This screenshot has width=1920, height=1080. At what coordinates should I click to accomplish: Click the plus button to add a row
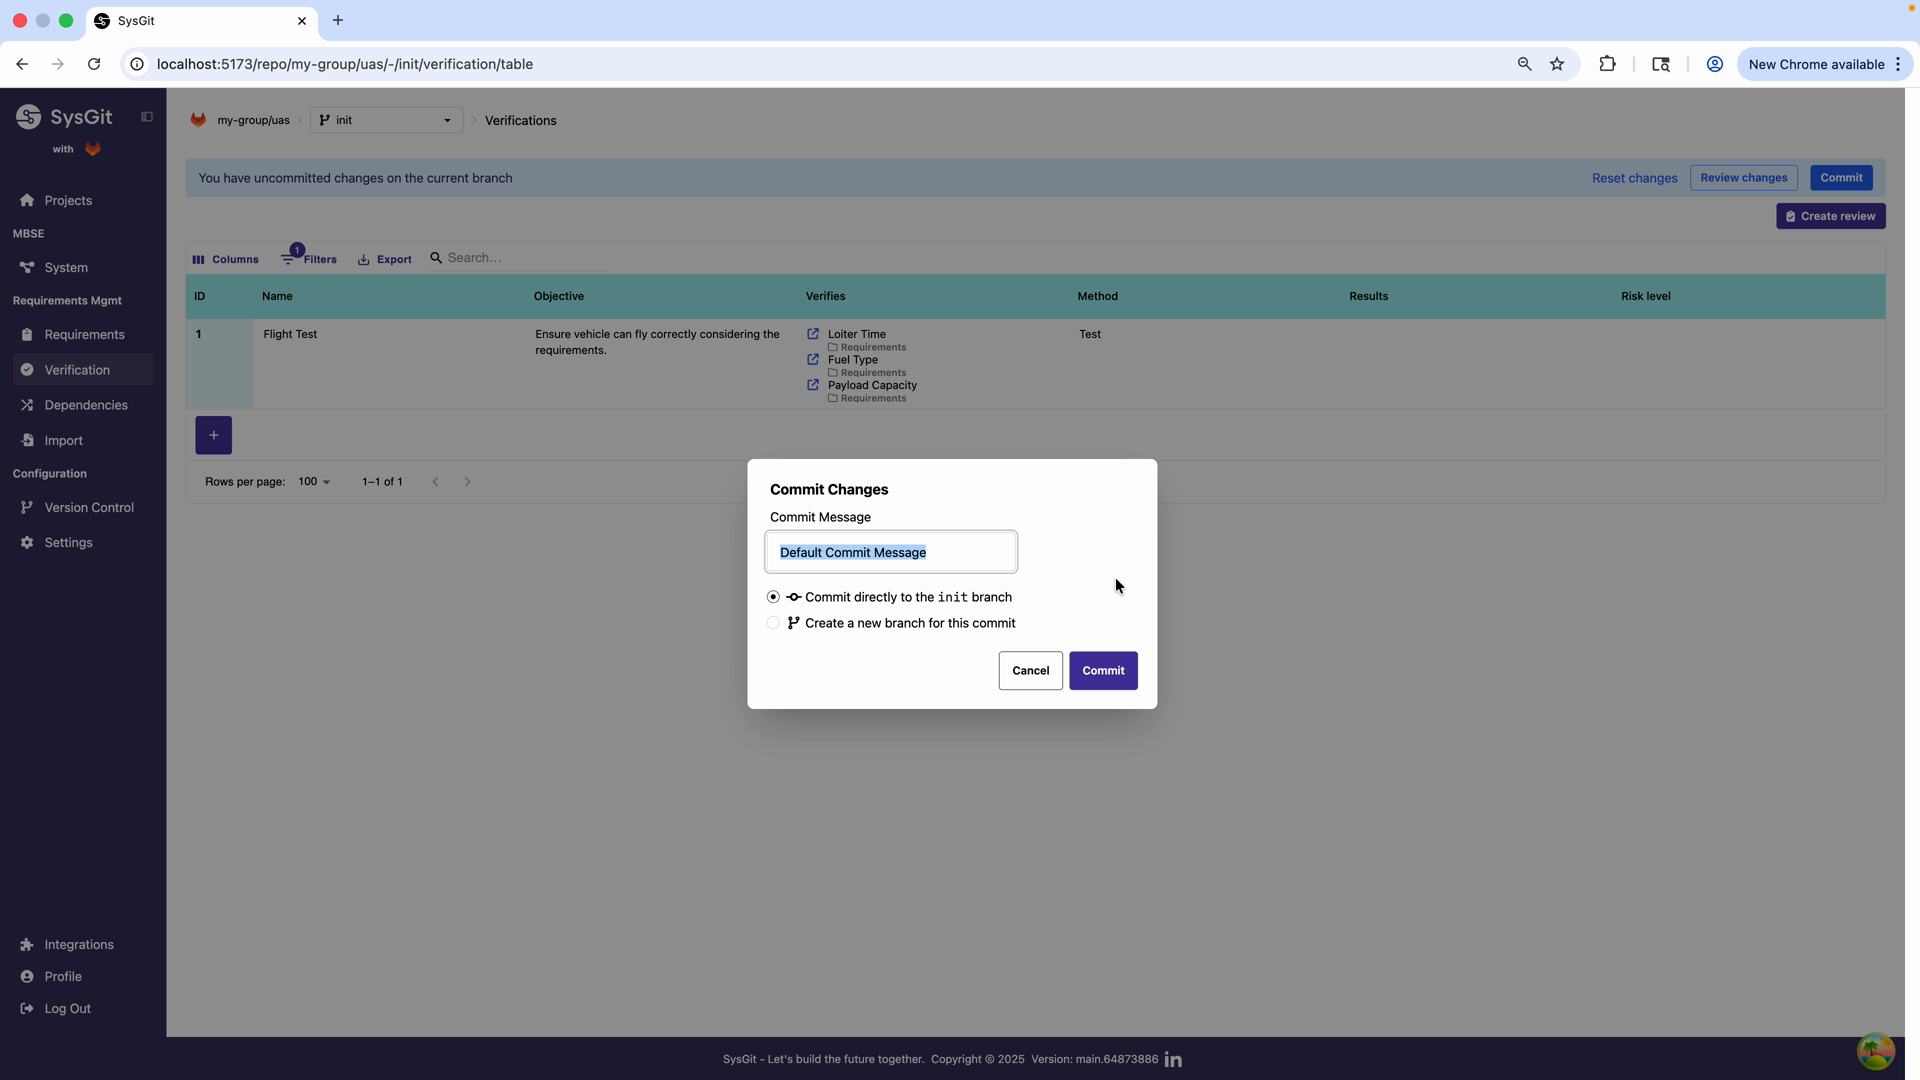(x=213, y=435)
